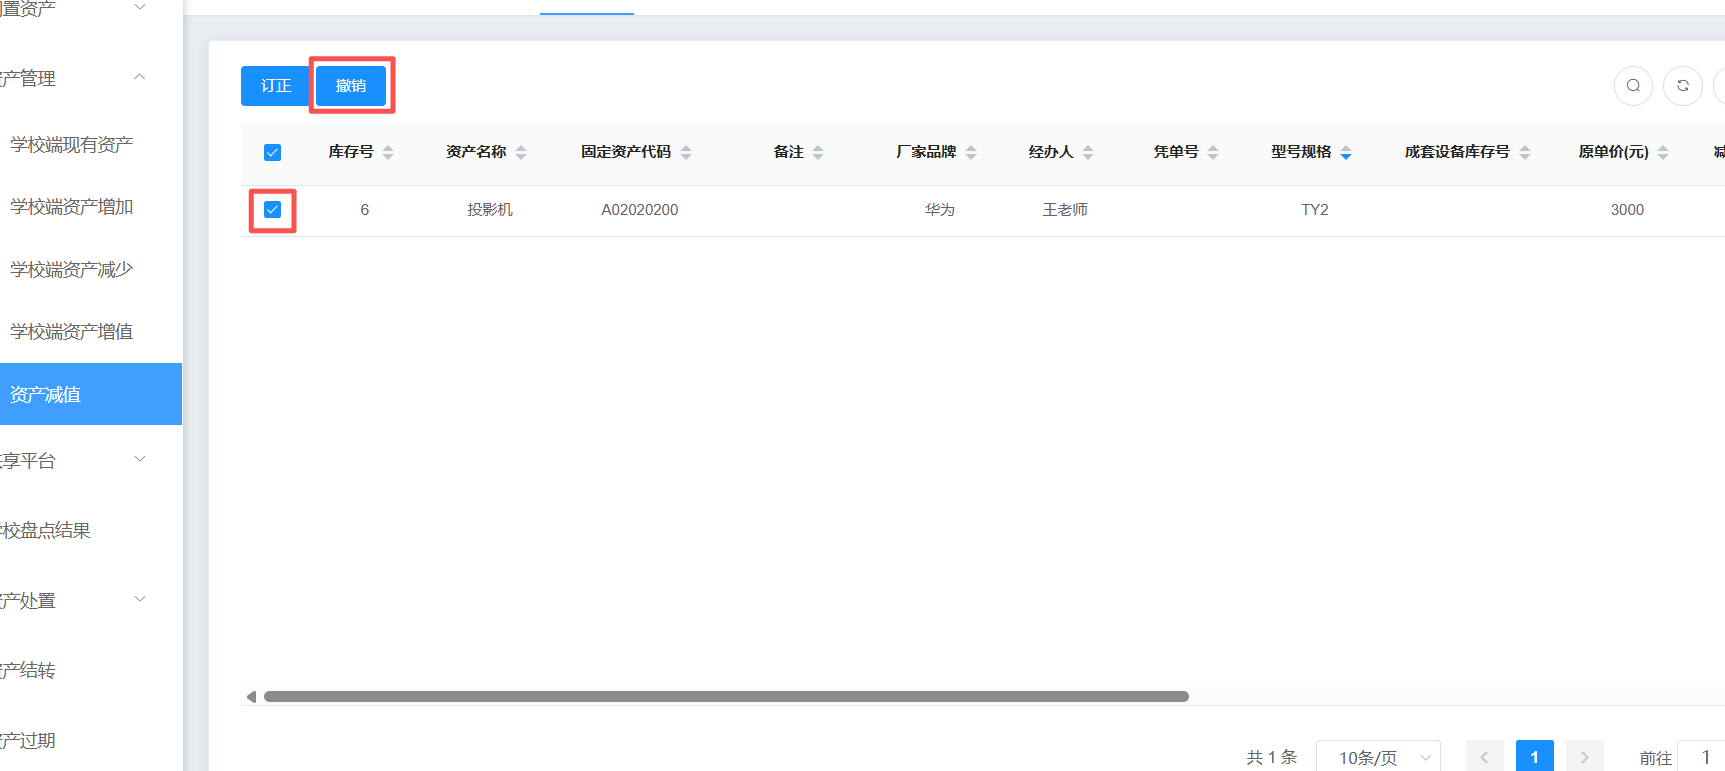Expand the 享平台 sidebar section
Screen dimensions: 1725x771
pyautogui.click(x=140, y=460)
